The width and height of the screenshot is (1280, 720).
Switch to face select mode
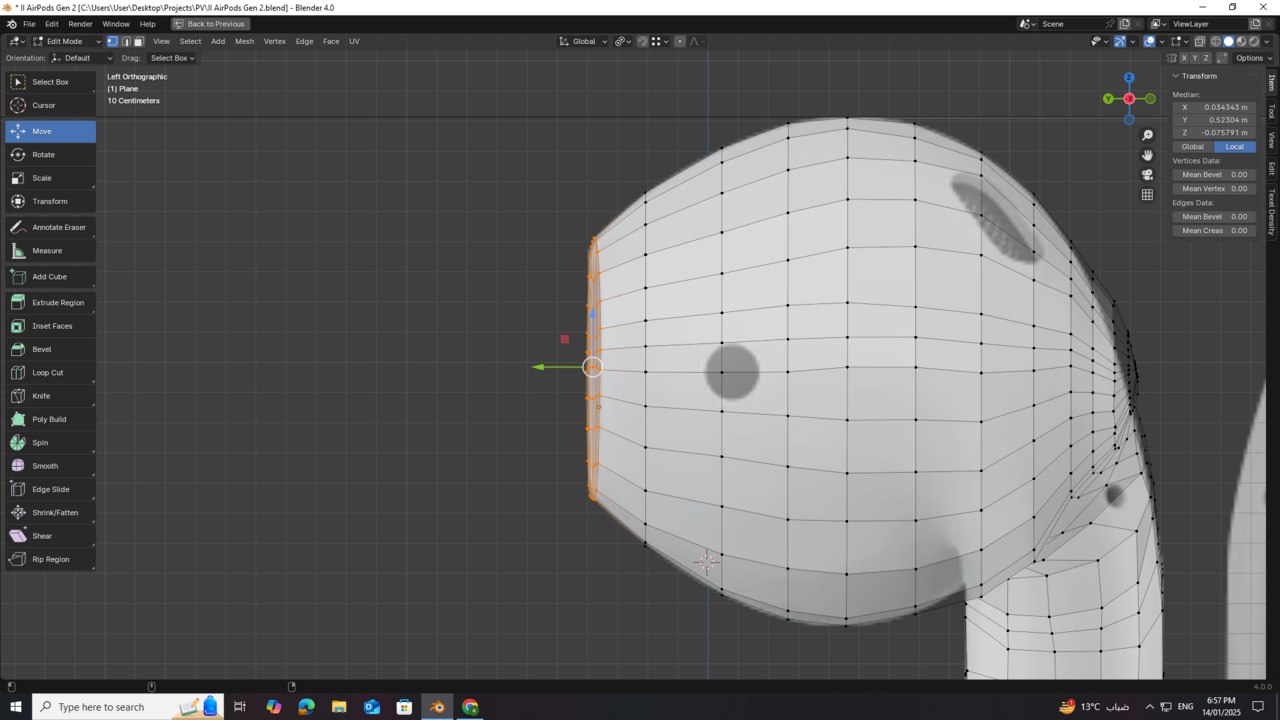click(138, 41)
